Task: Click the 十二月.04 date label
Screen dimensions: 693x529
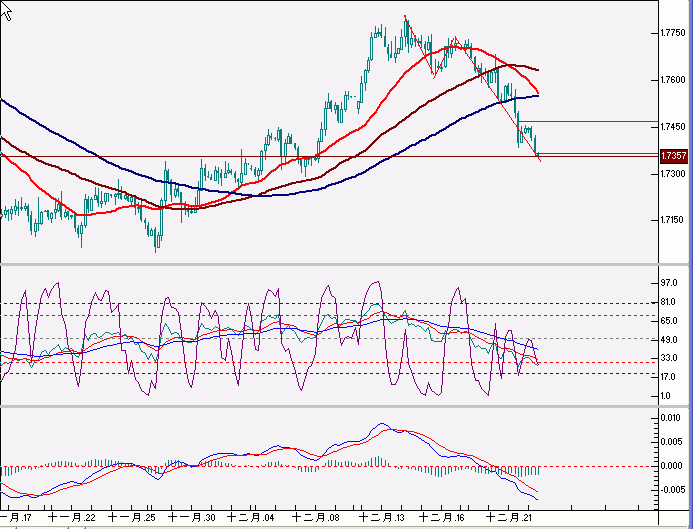Action: tap(251, 518)
